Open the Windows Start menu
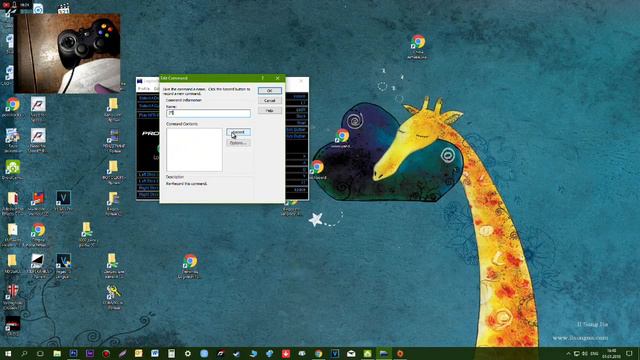The height and width of the screenshot is (360, 640). (8, 353)
